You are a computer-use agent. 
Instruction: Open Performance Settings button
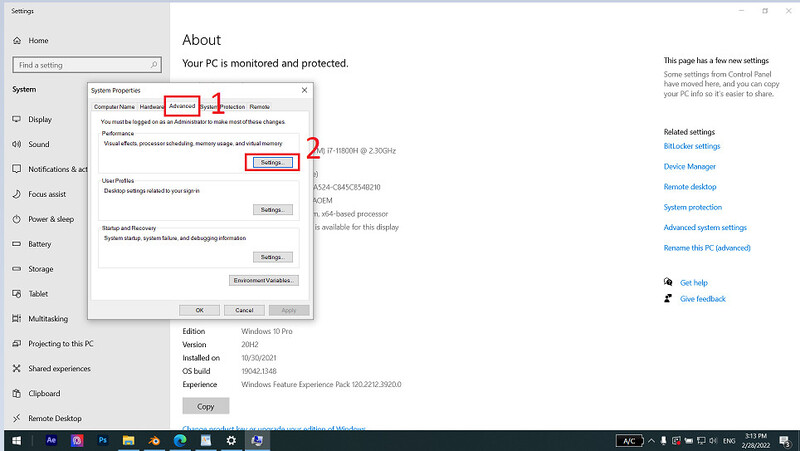pyautogui.click(x=272, y=162)
